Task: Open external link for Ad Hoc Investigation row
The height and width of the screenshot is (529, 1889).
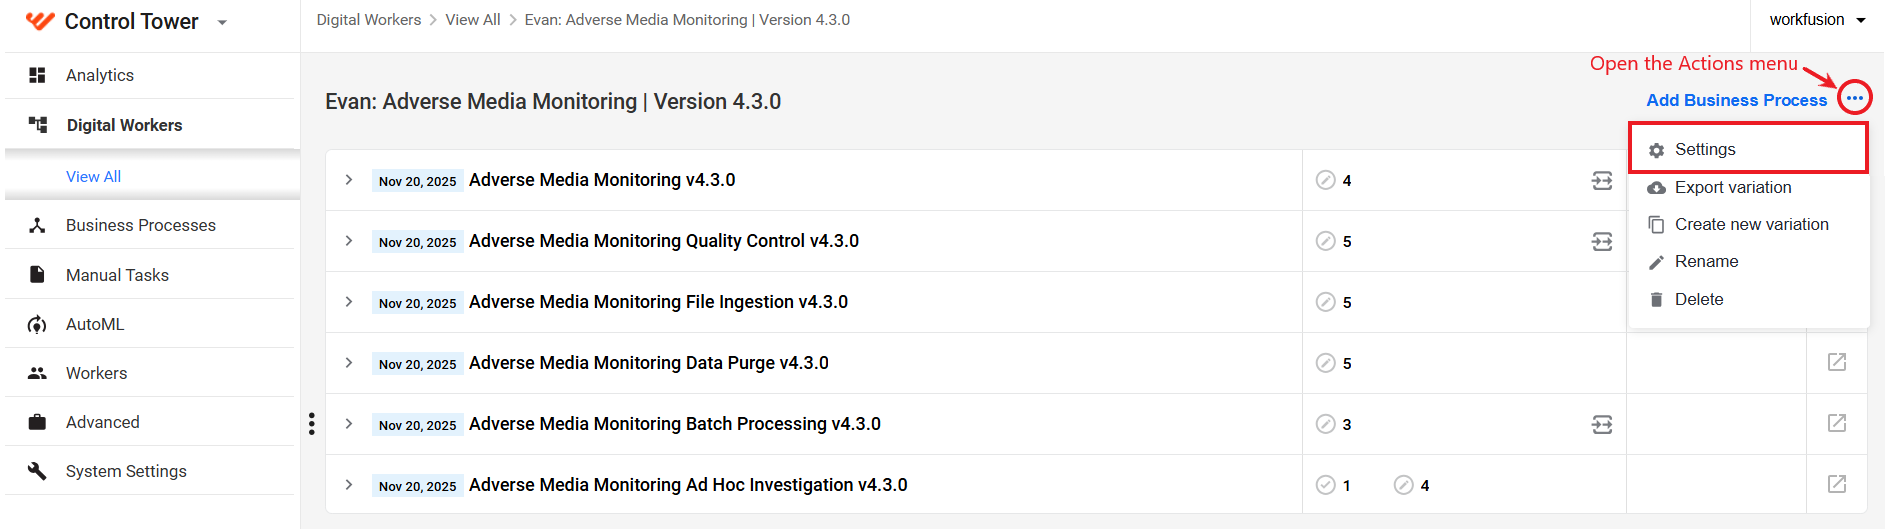Action: [1837, 484]
